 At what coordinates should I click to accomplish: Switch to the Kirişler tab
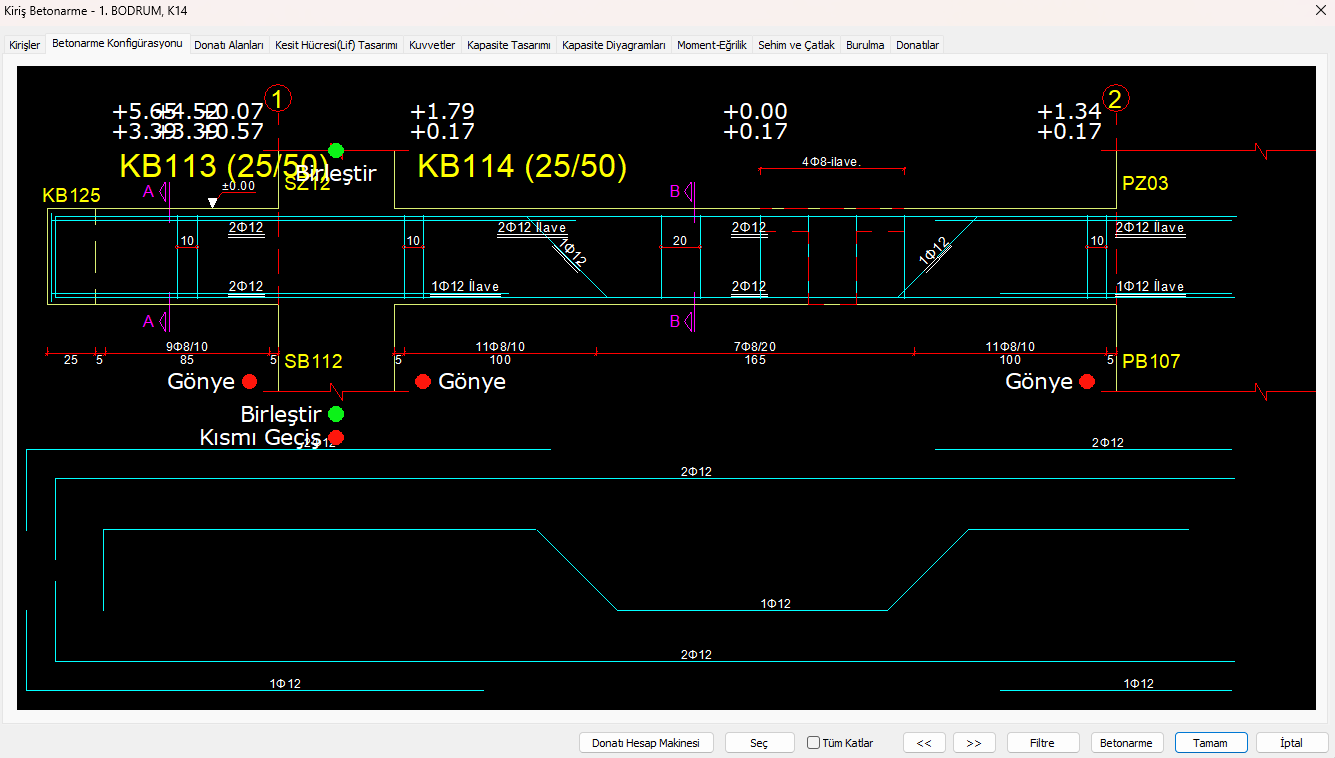click(x=24, y=45)
